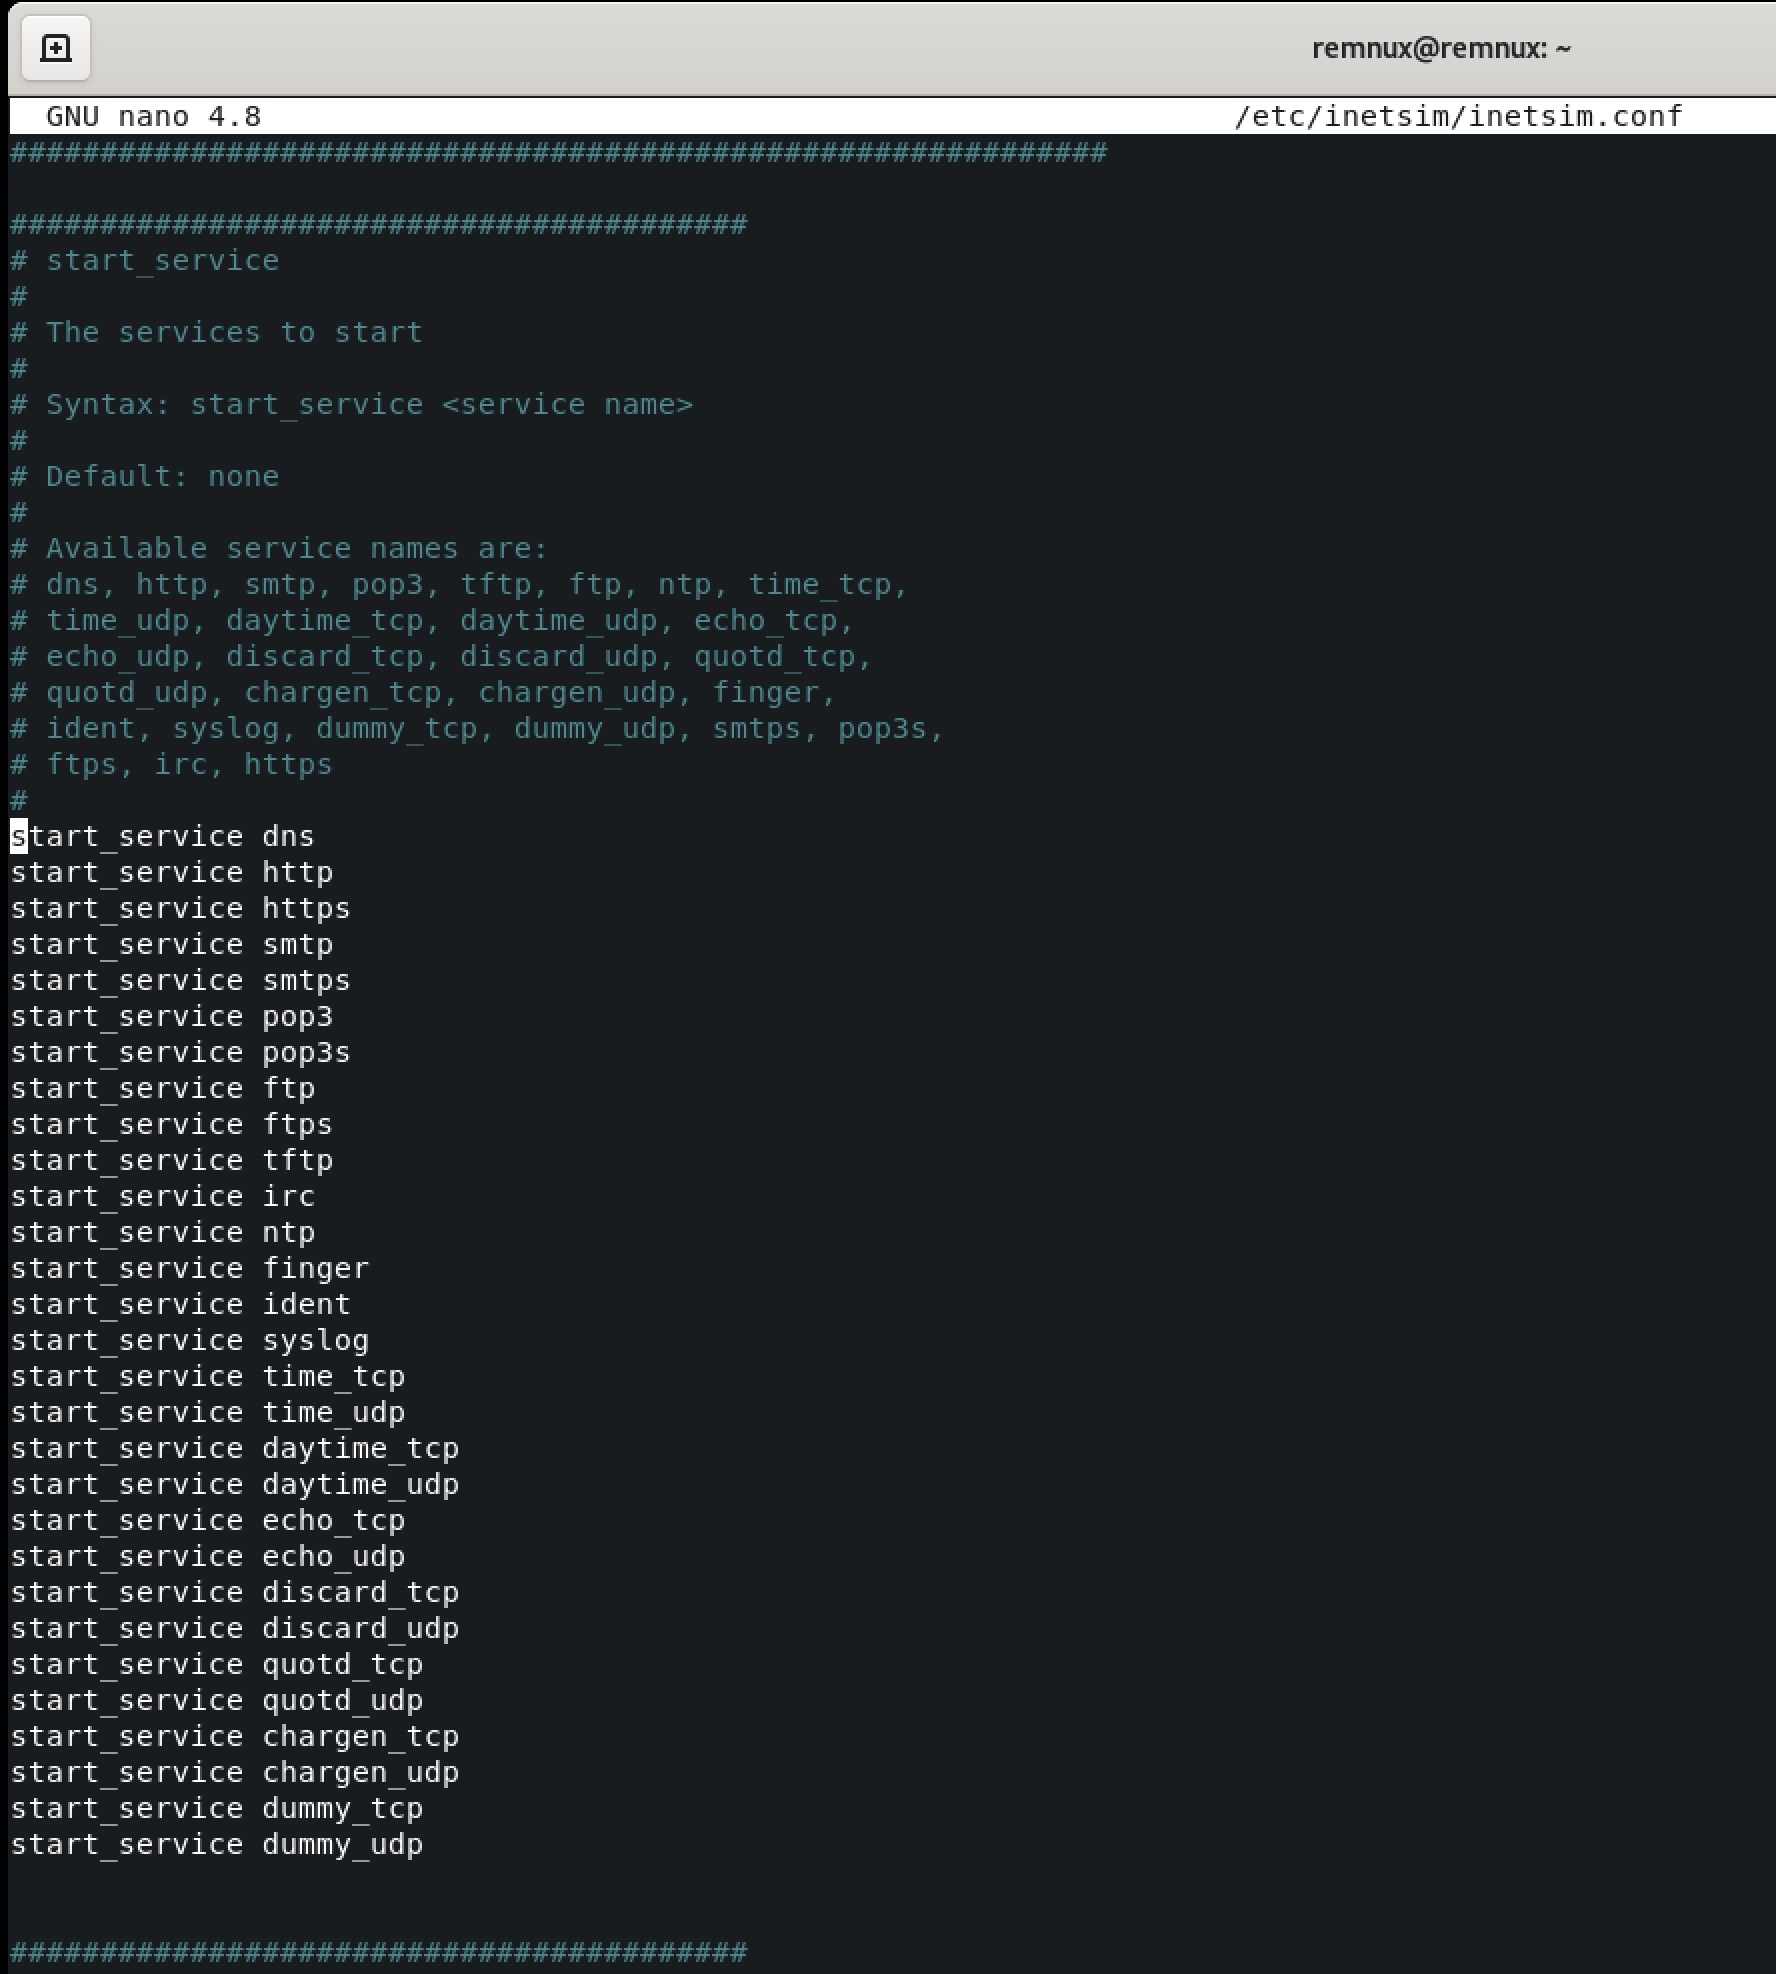
Task: Click the 'start_service discard_udp' line
Action: 234,1628
